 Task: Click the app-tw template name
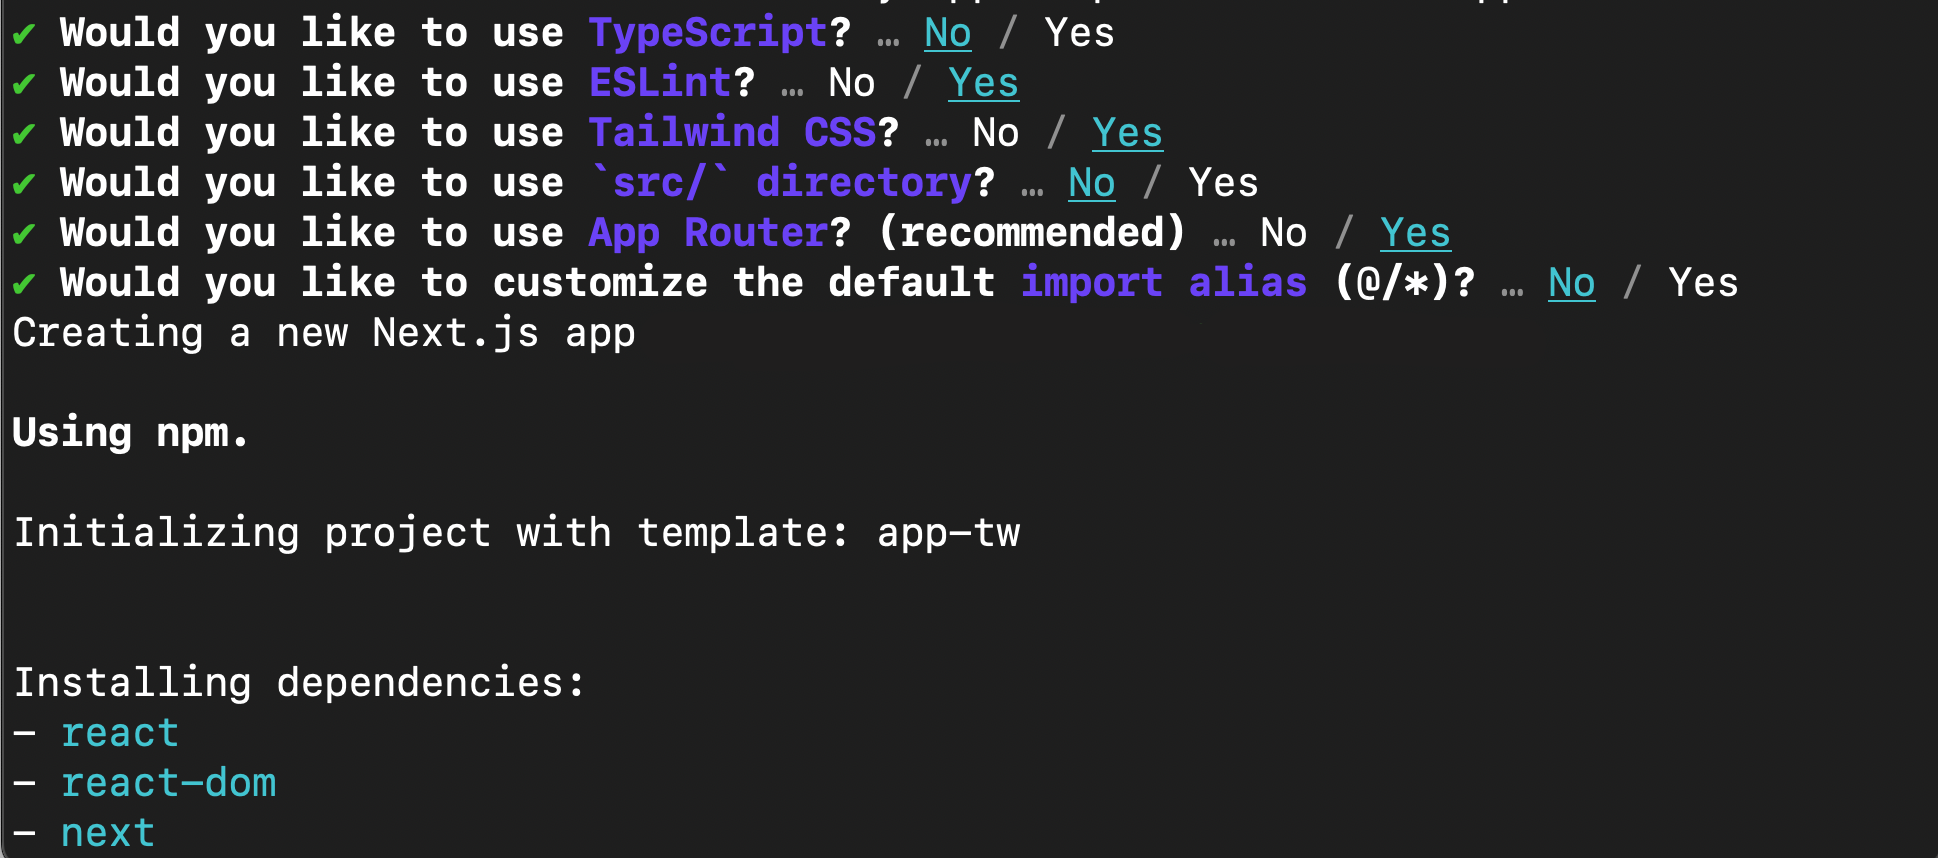coord(948,534)
